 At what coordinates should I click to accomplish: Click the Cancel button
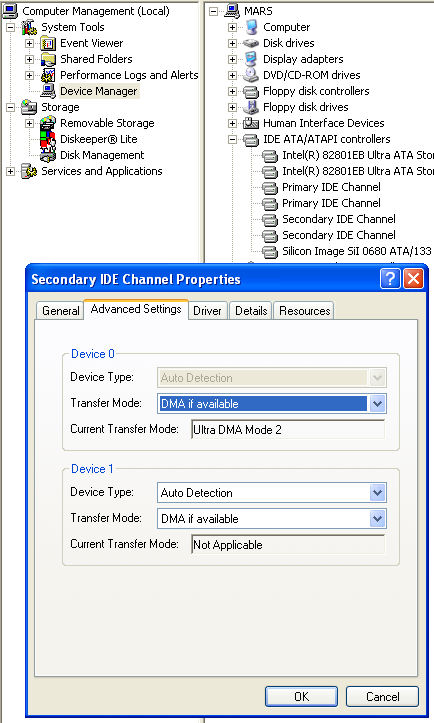tap(382, 696)
